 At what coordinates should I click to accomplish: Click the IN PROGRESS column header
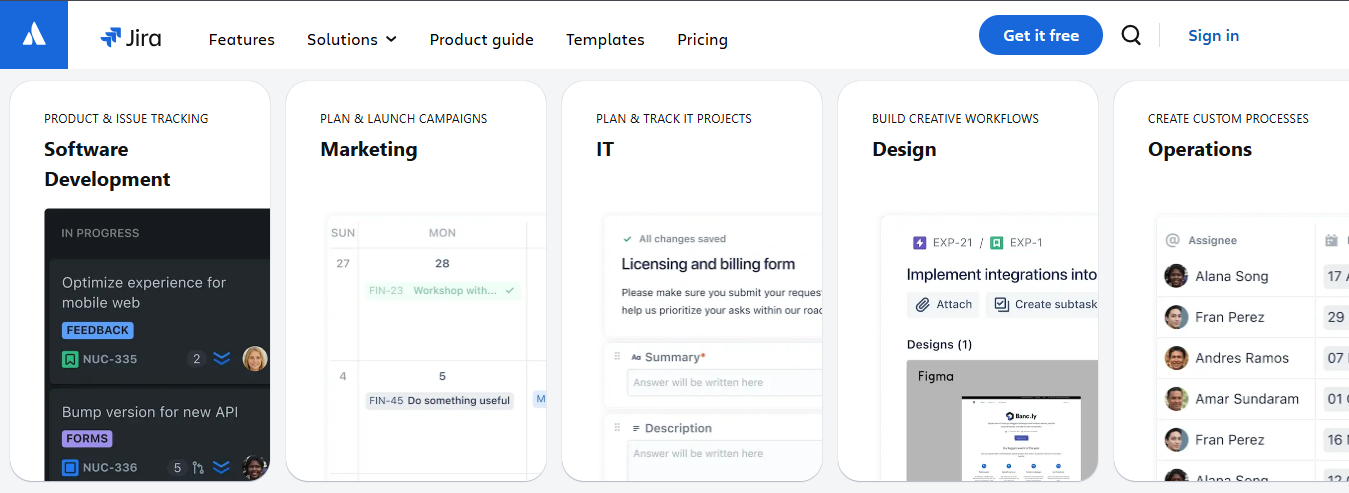pyautogui.click(x=100, y=233)
